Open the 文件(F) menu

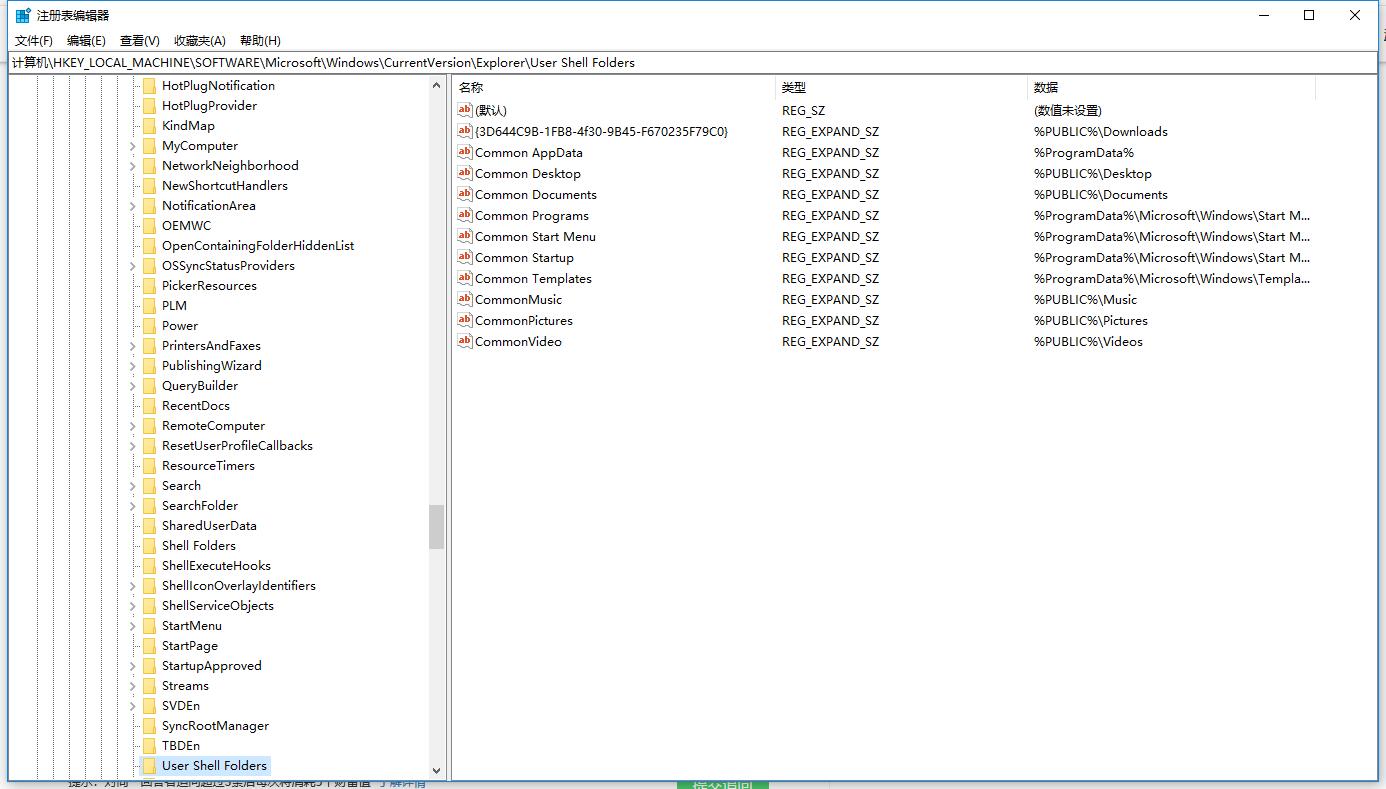tap(34, 40)
